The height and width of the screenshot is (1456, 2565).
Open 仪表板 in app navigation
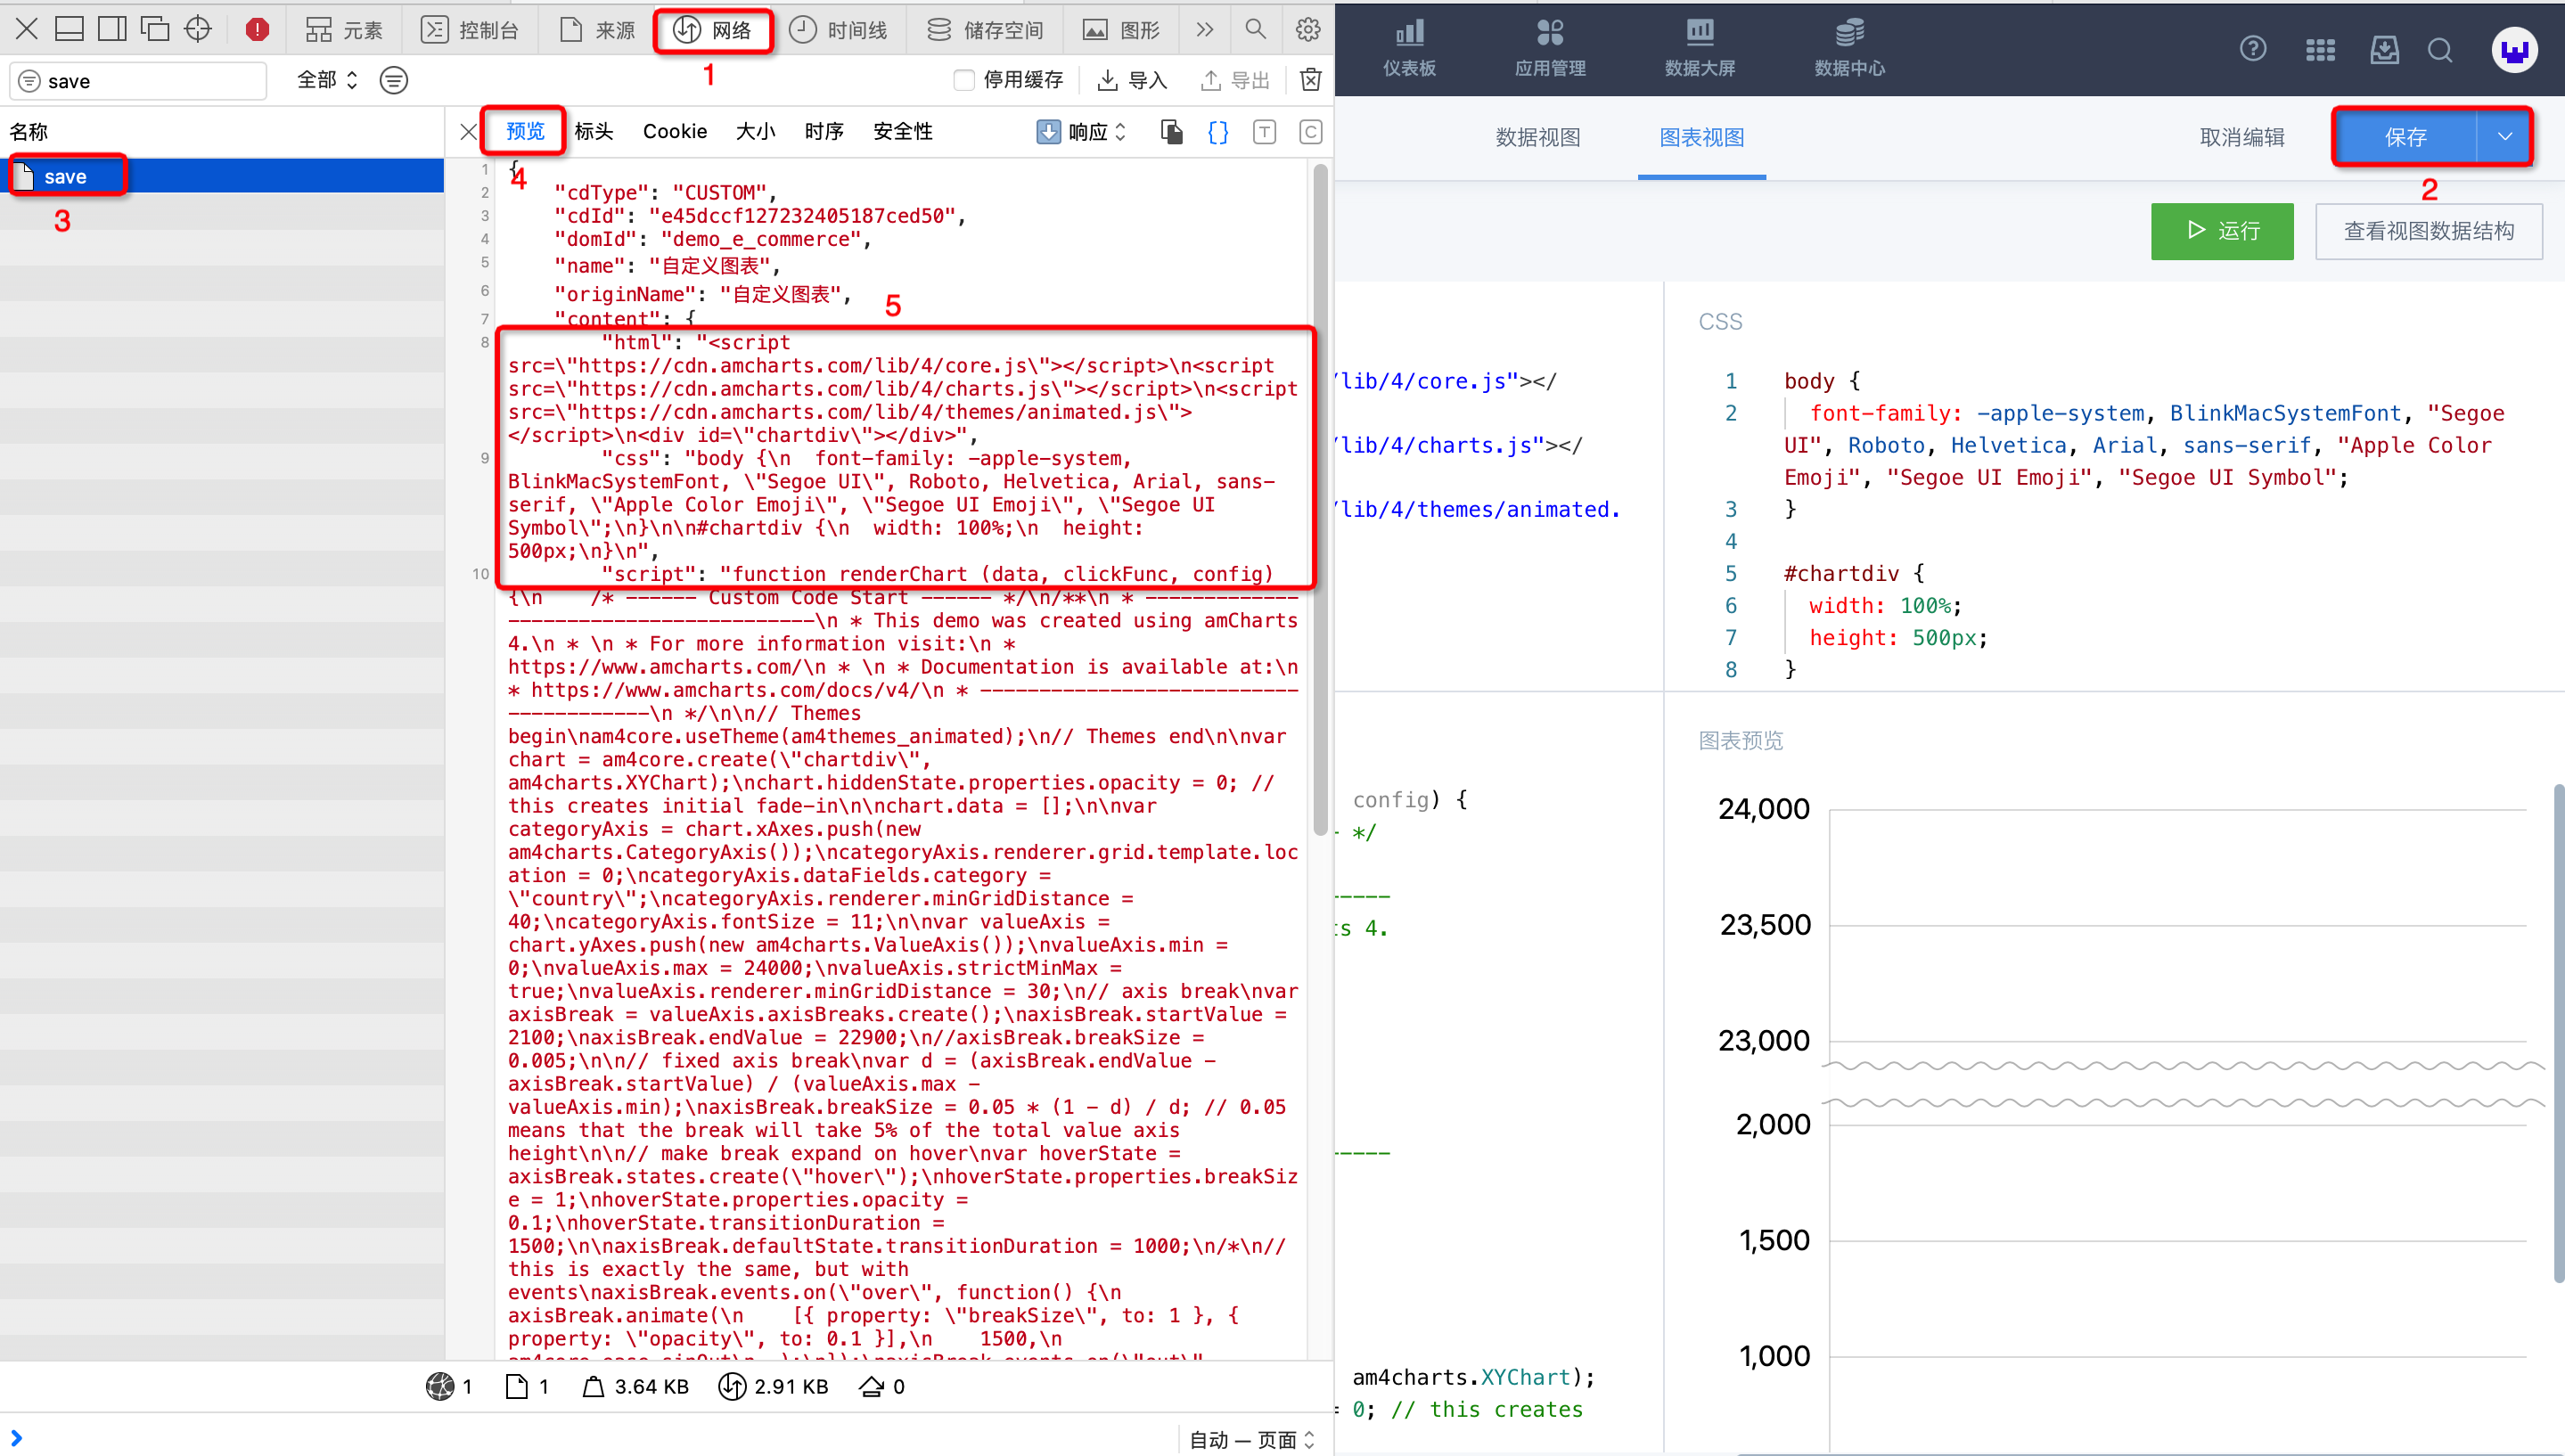pos(1409,48)
